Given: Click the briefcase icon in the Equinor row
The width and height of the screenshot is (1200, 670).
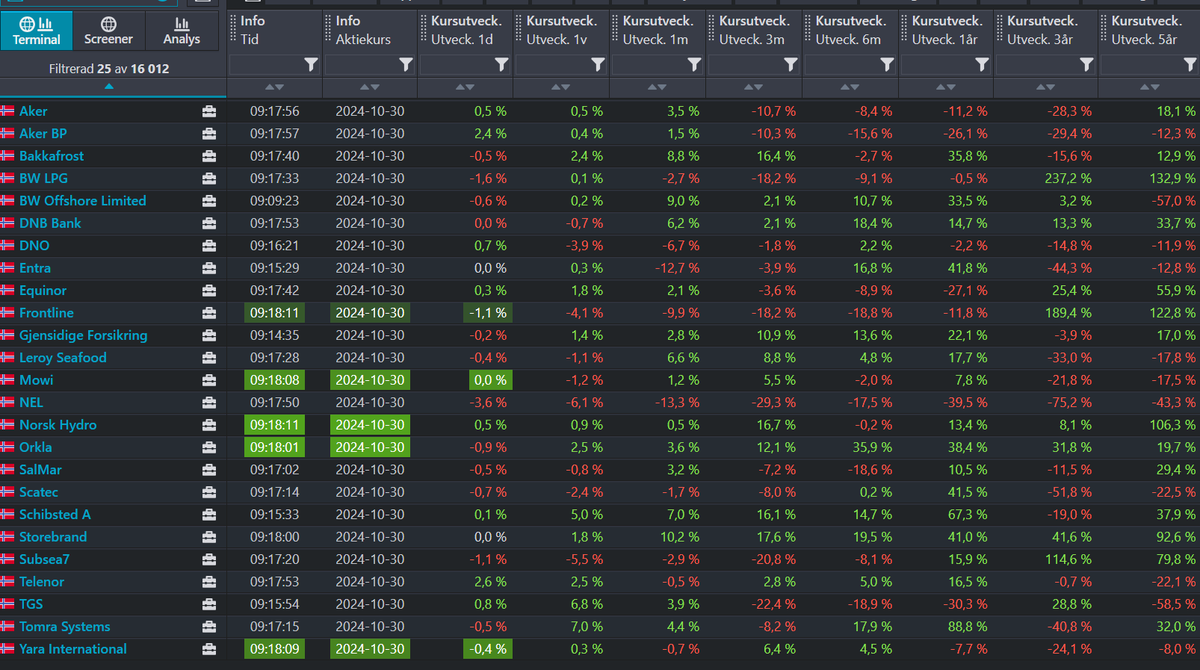Looking at the screenshot, I should pyautogui.click(x=209, y=290).
